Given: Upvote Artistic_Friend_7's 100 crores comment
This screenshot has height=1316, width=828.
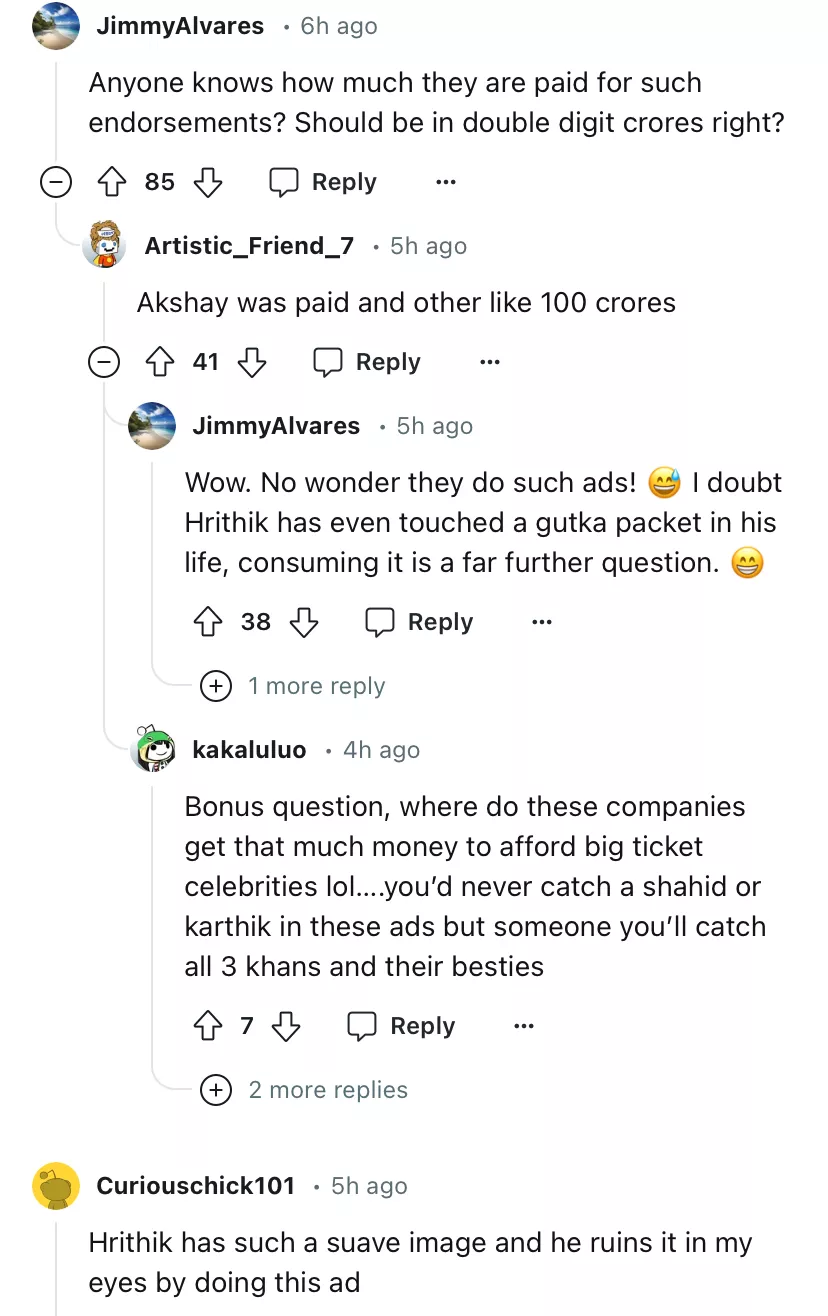Looking at the screenshot, I should (x=158, y=362).
